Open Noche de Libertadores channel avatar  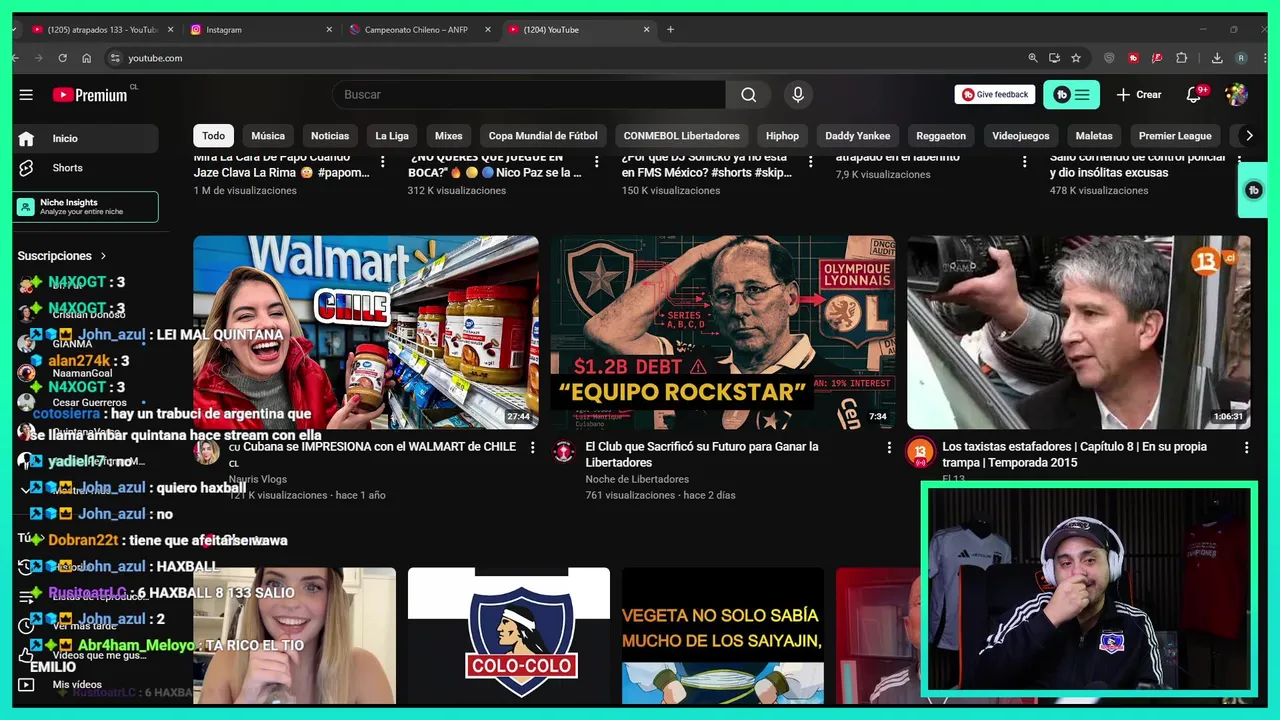coord(564,452)
